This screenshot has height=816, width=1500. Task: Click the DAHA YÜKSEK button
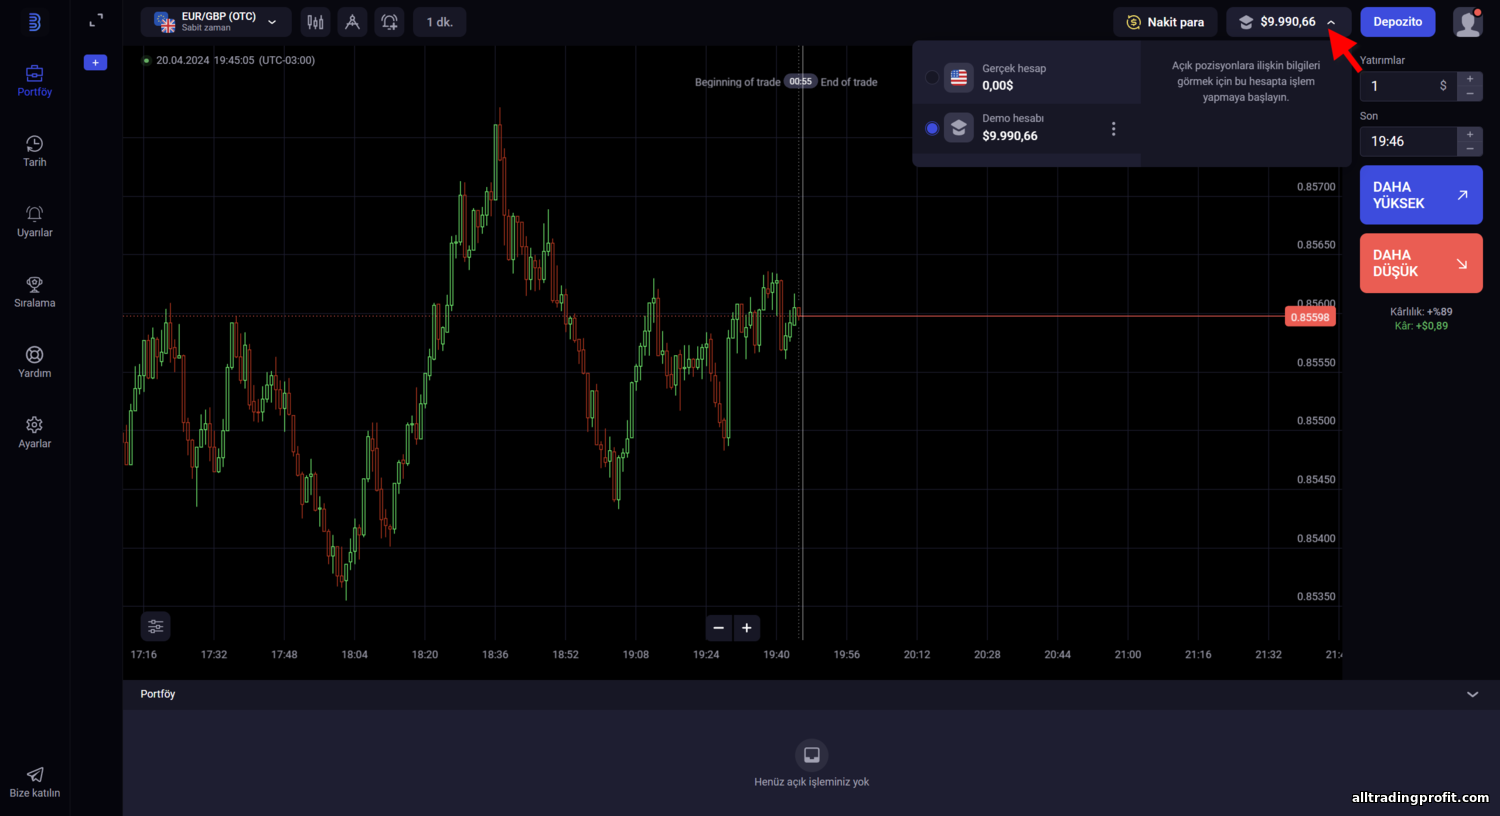tap(1421, 195)
